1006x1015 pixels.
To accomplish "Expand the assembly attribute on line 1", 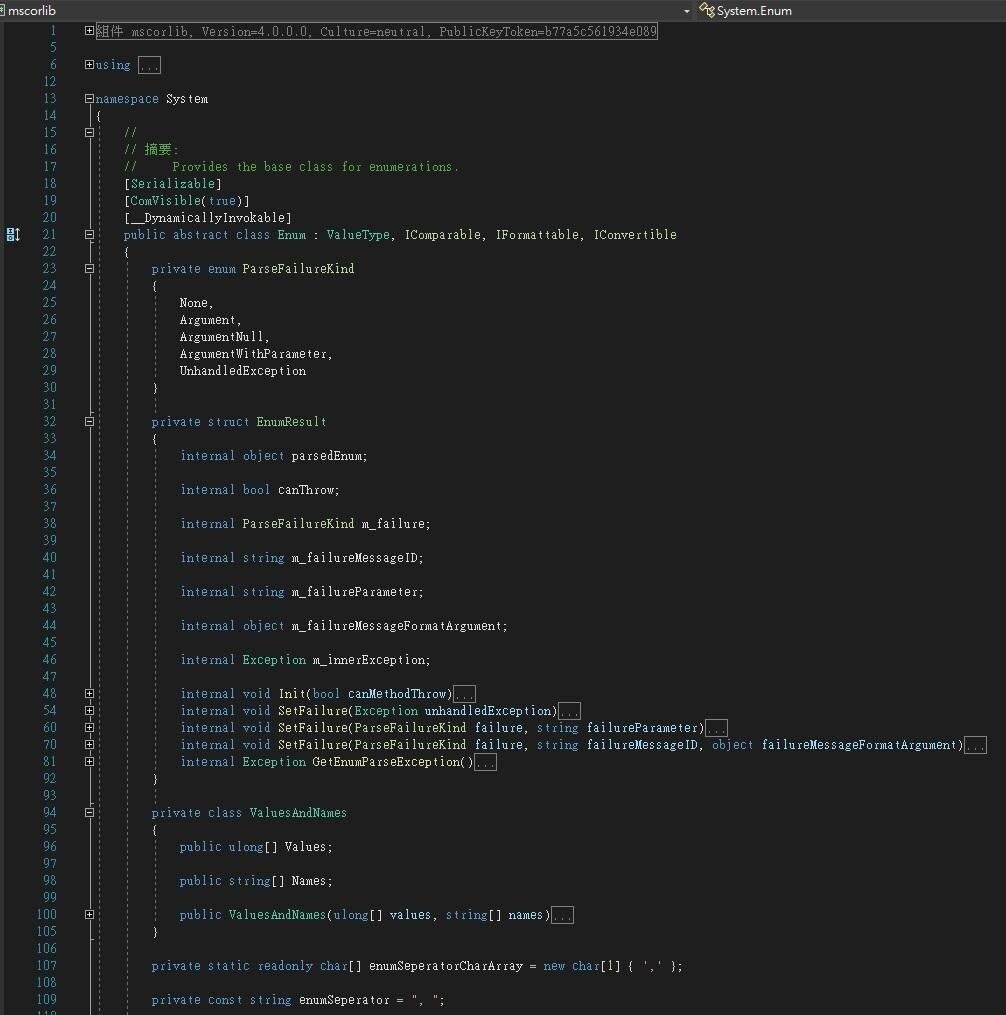I will (x=89, y=31).
